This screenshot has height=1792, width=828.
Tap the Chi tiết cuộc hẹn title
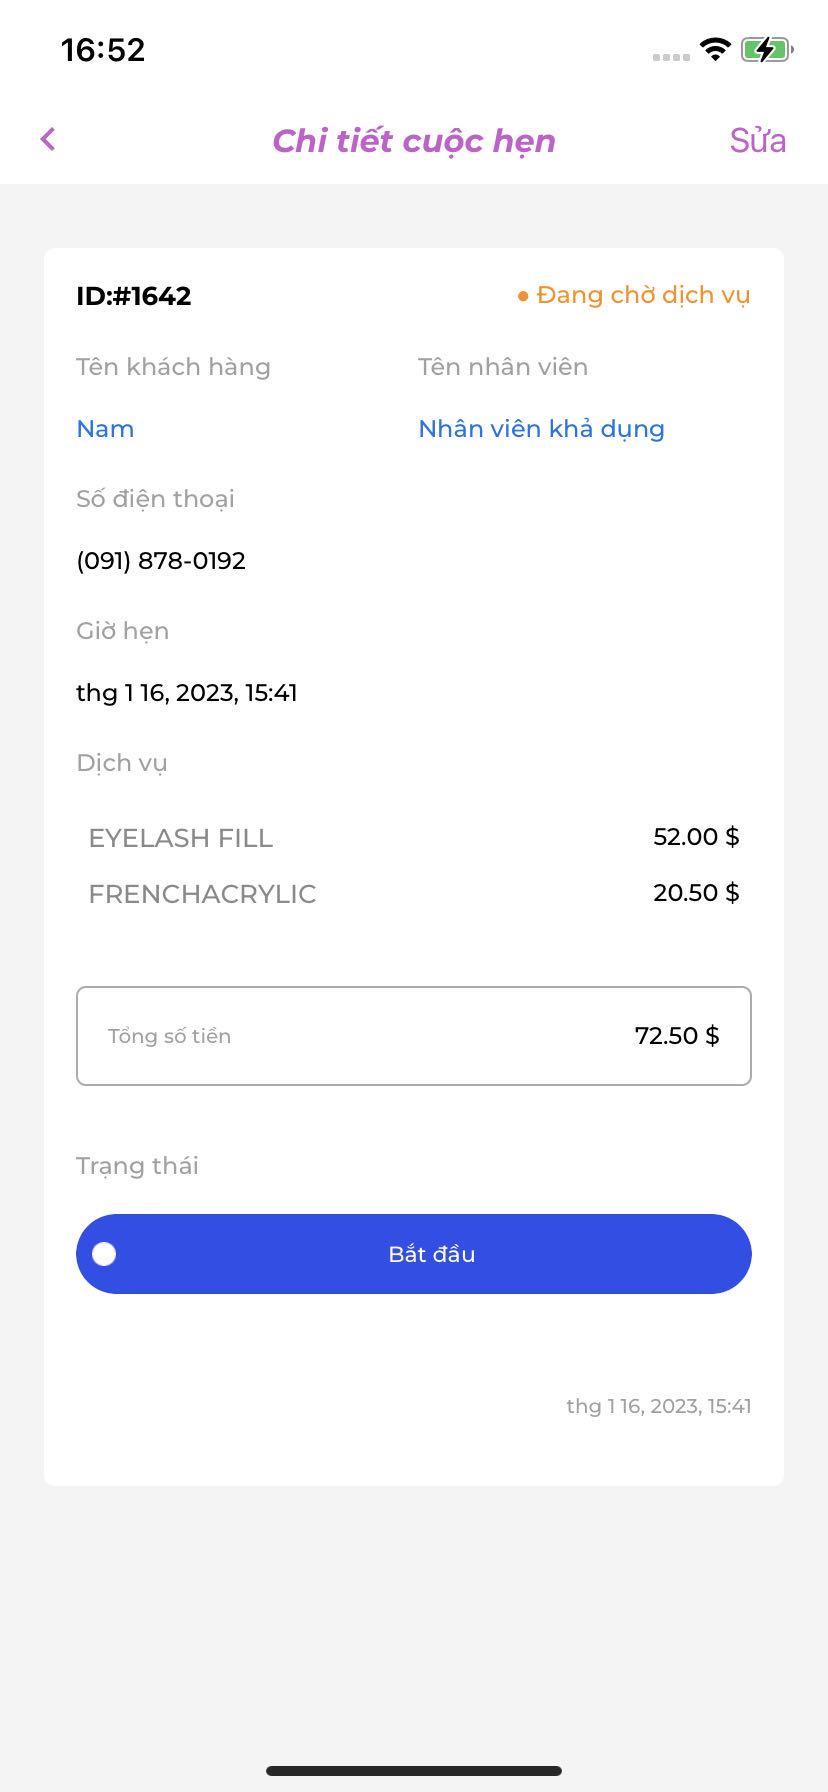(414, 141)
